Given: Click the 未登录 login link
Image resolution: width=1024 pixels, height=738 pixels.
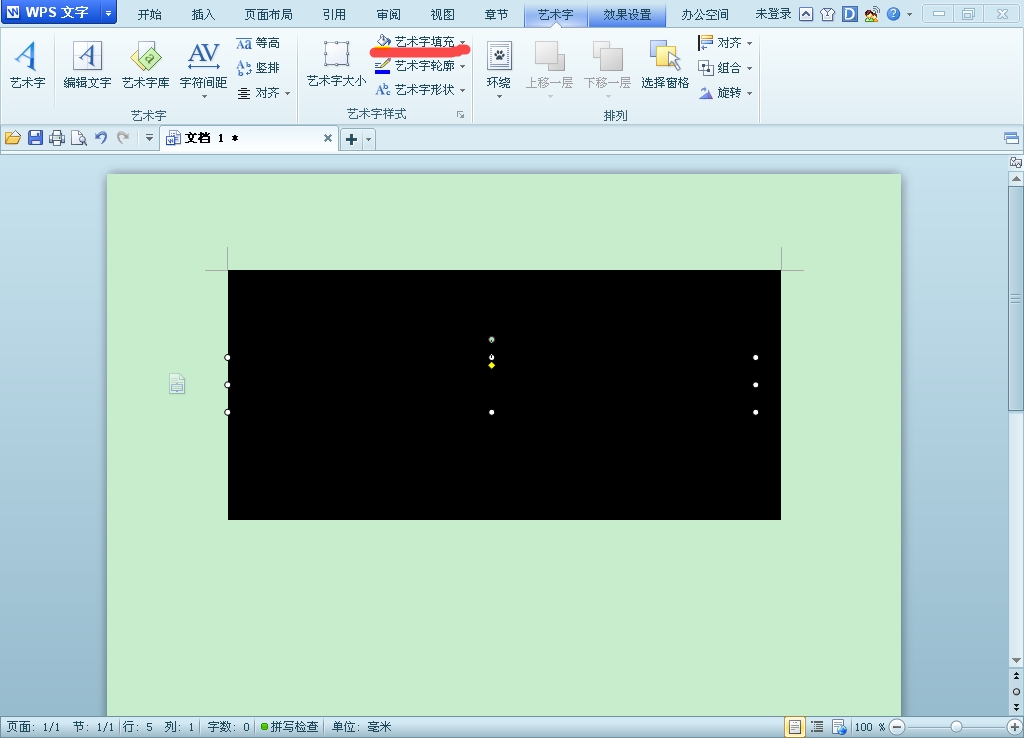Looking at the screenshot, I should 773,14.
